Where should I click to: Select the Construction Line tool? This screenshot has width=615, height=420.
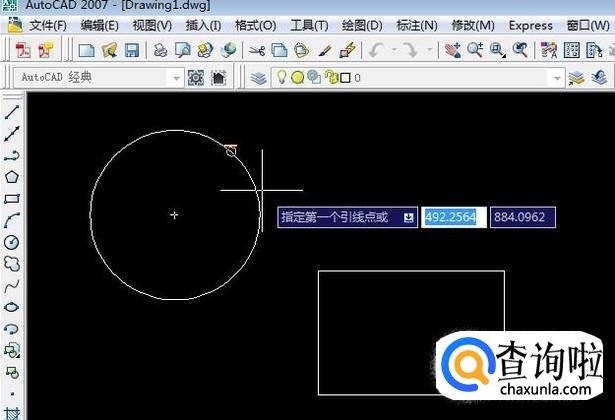(x=12, y=134)
